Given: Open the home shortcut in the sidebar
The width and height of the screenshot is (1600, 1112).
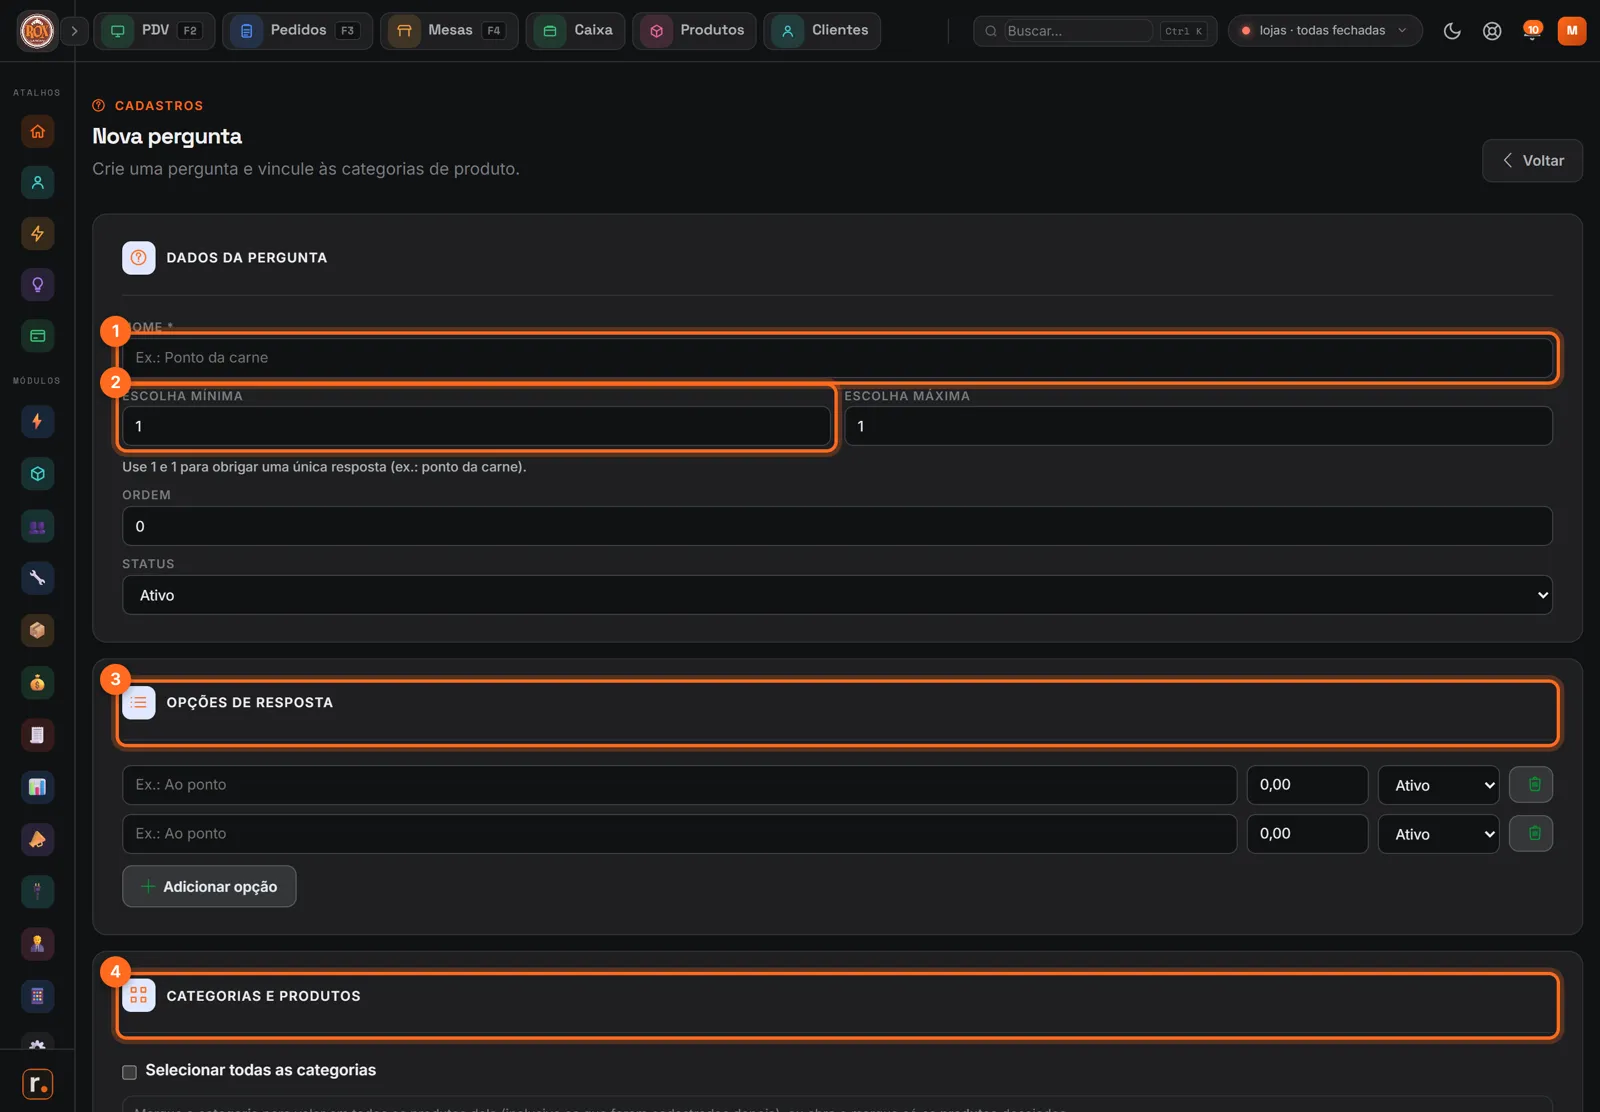Looking at the screenshot, I should 37,131.
